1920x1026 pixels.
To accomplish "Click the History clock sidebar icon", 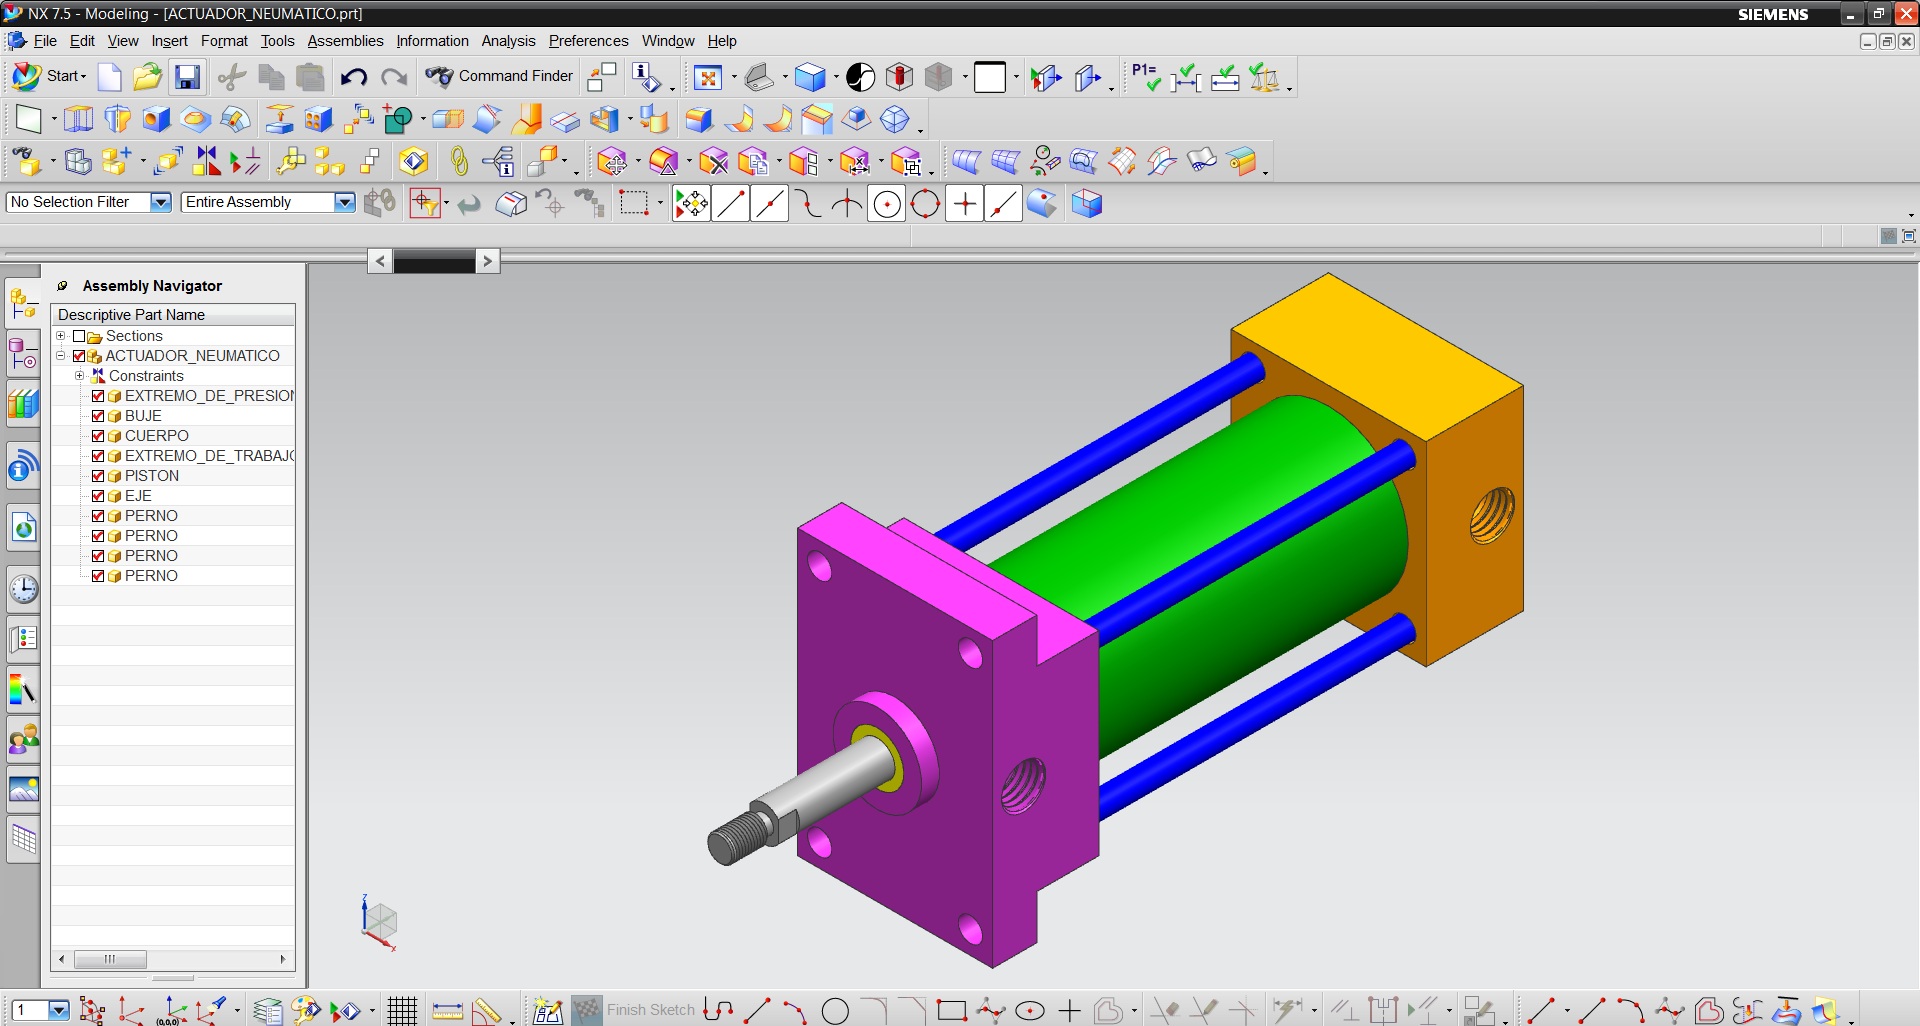I will point(23,589).
